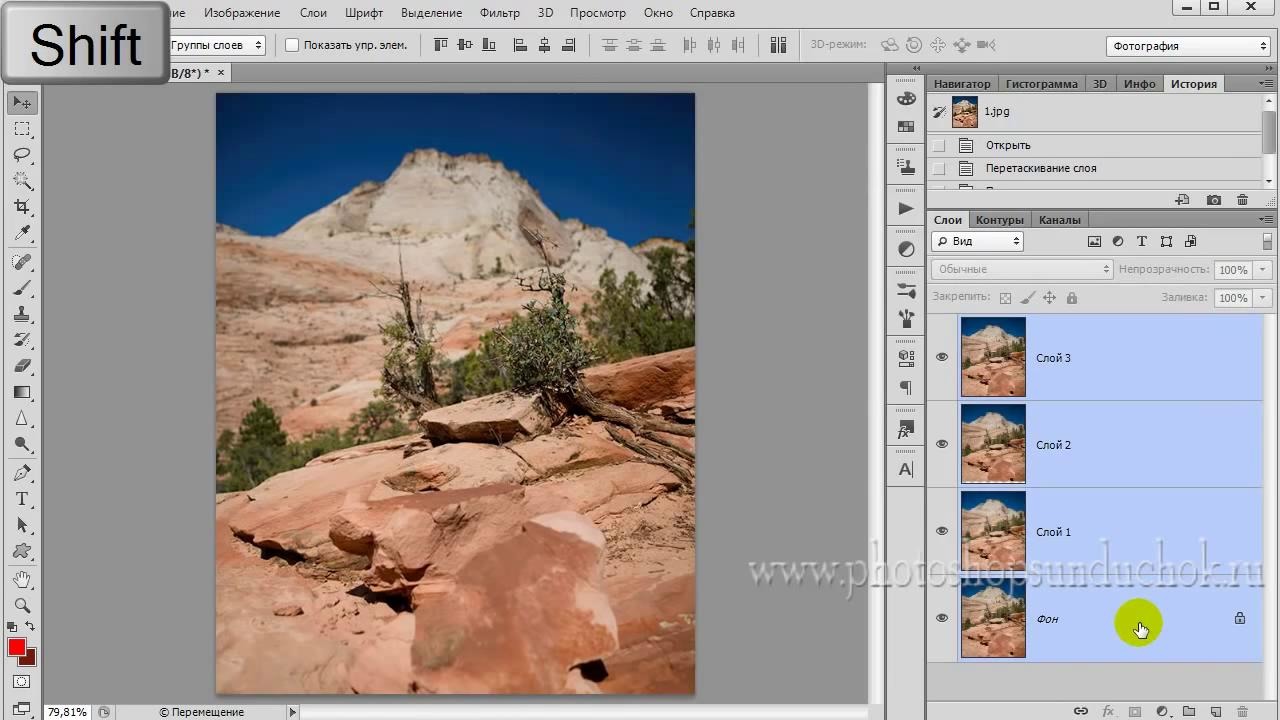
Task: Create a new group folder in Layers panel
Action: [1189, 711]
